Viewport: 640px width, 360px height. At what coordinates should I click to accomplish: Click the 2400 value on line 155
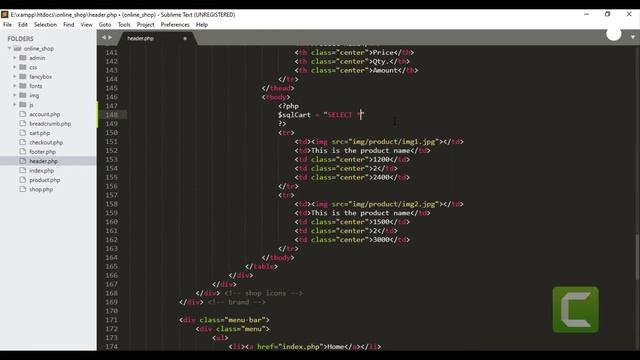pos(381,178)
